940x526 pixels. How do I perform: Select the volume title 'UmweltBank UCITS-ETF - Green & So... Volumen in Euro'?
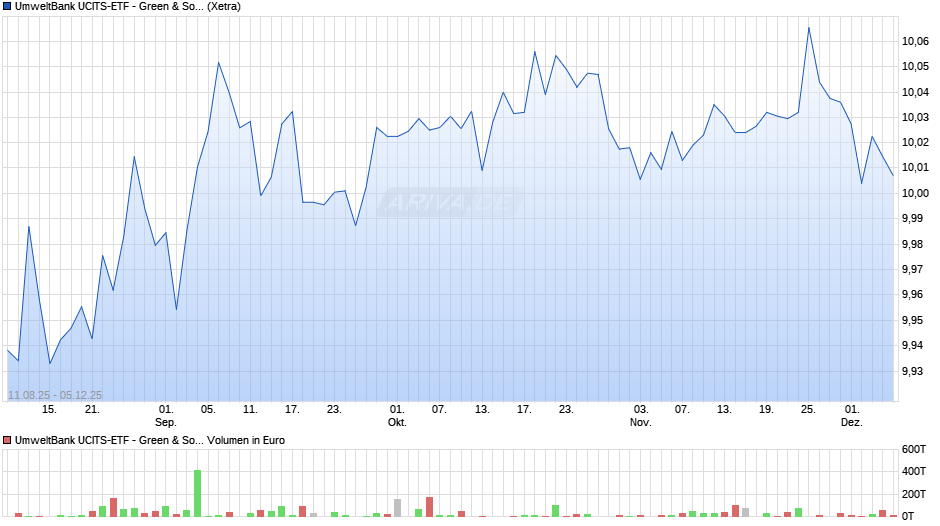click(150, 440)
